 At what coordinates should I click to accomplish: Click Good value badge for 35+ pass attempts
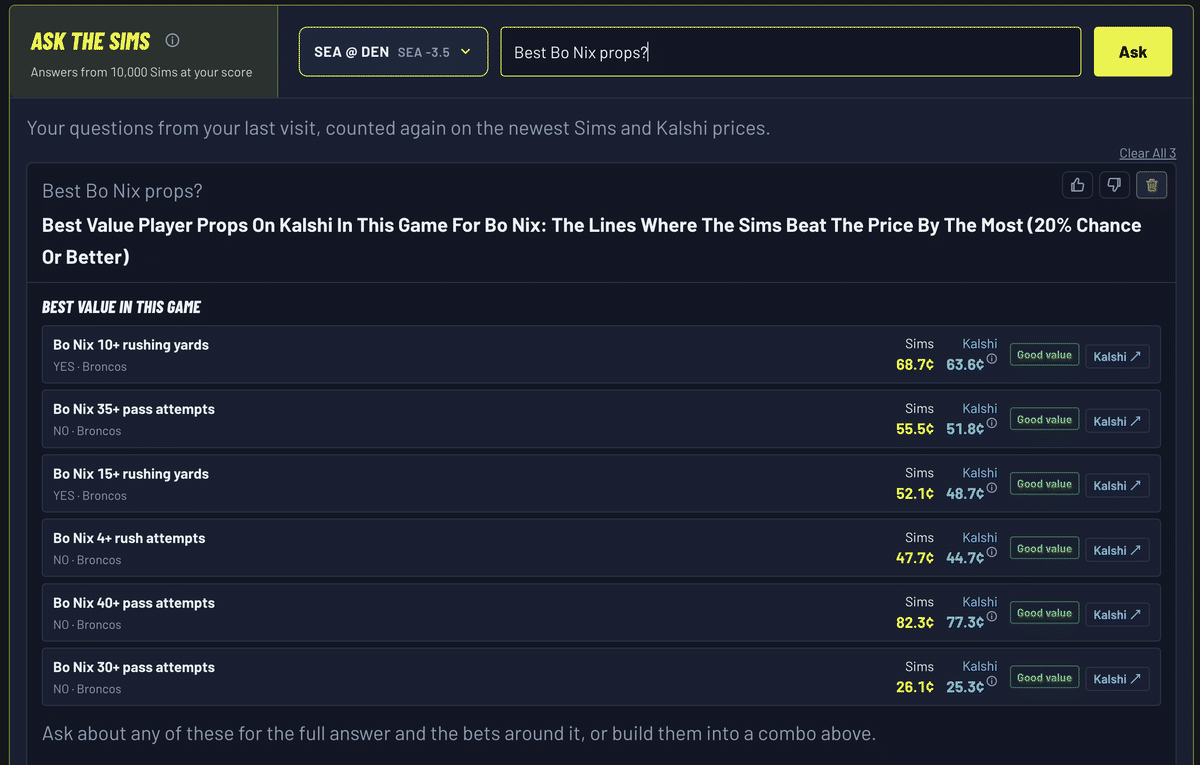(1044, 420)
